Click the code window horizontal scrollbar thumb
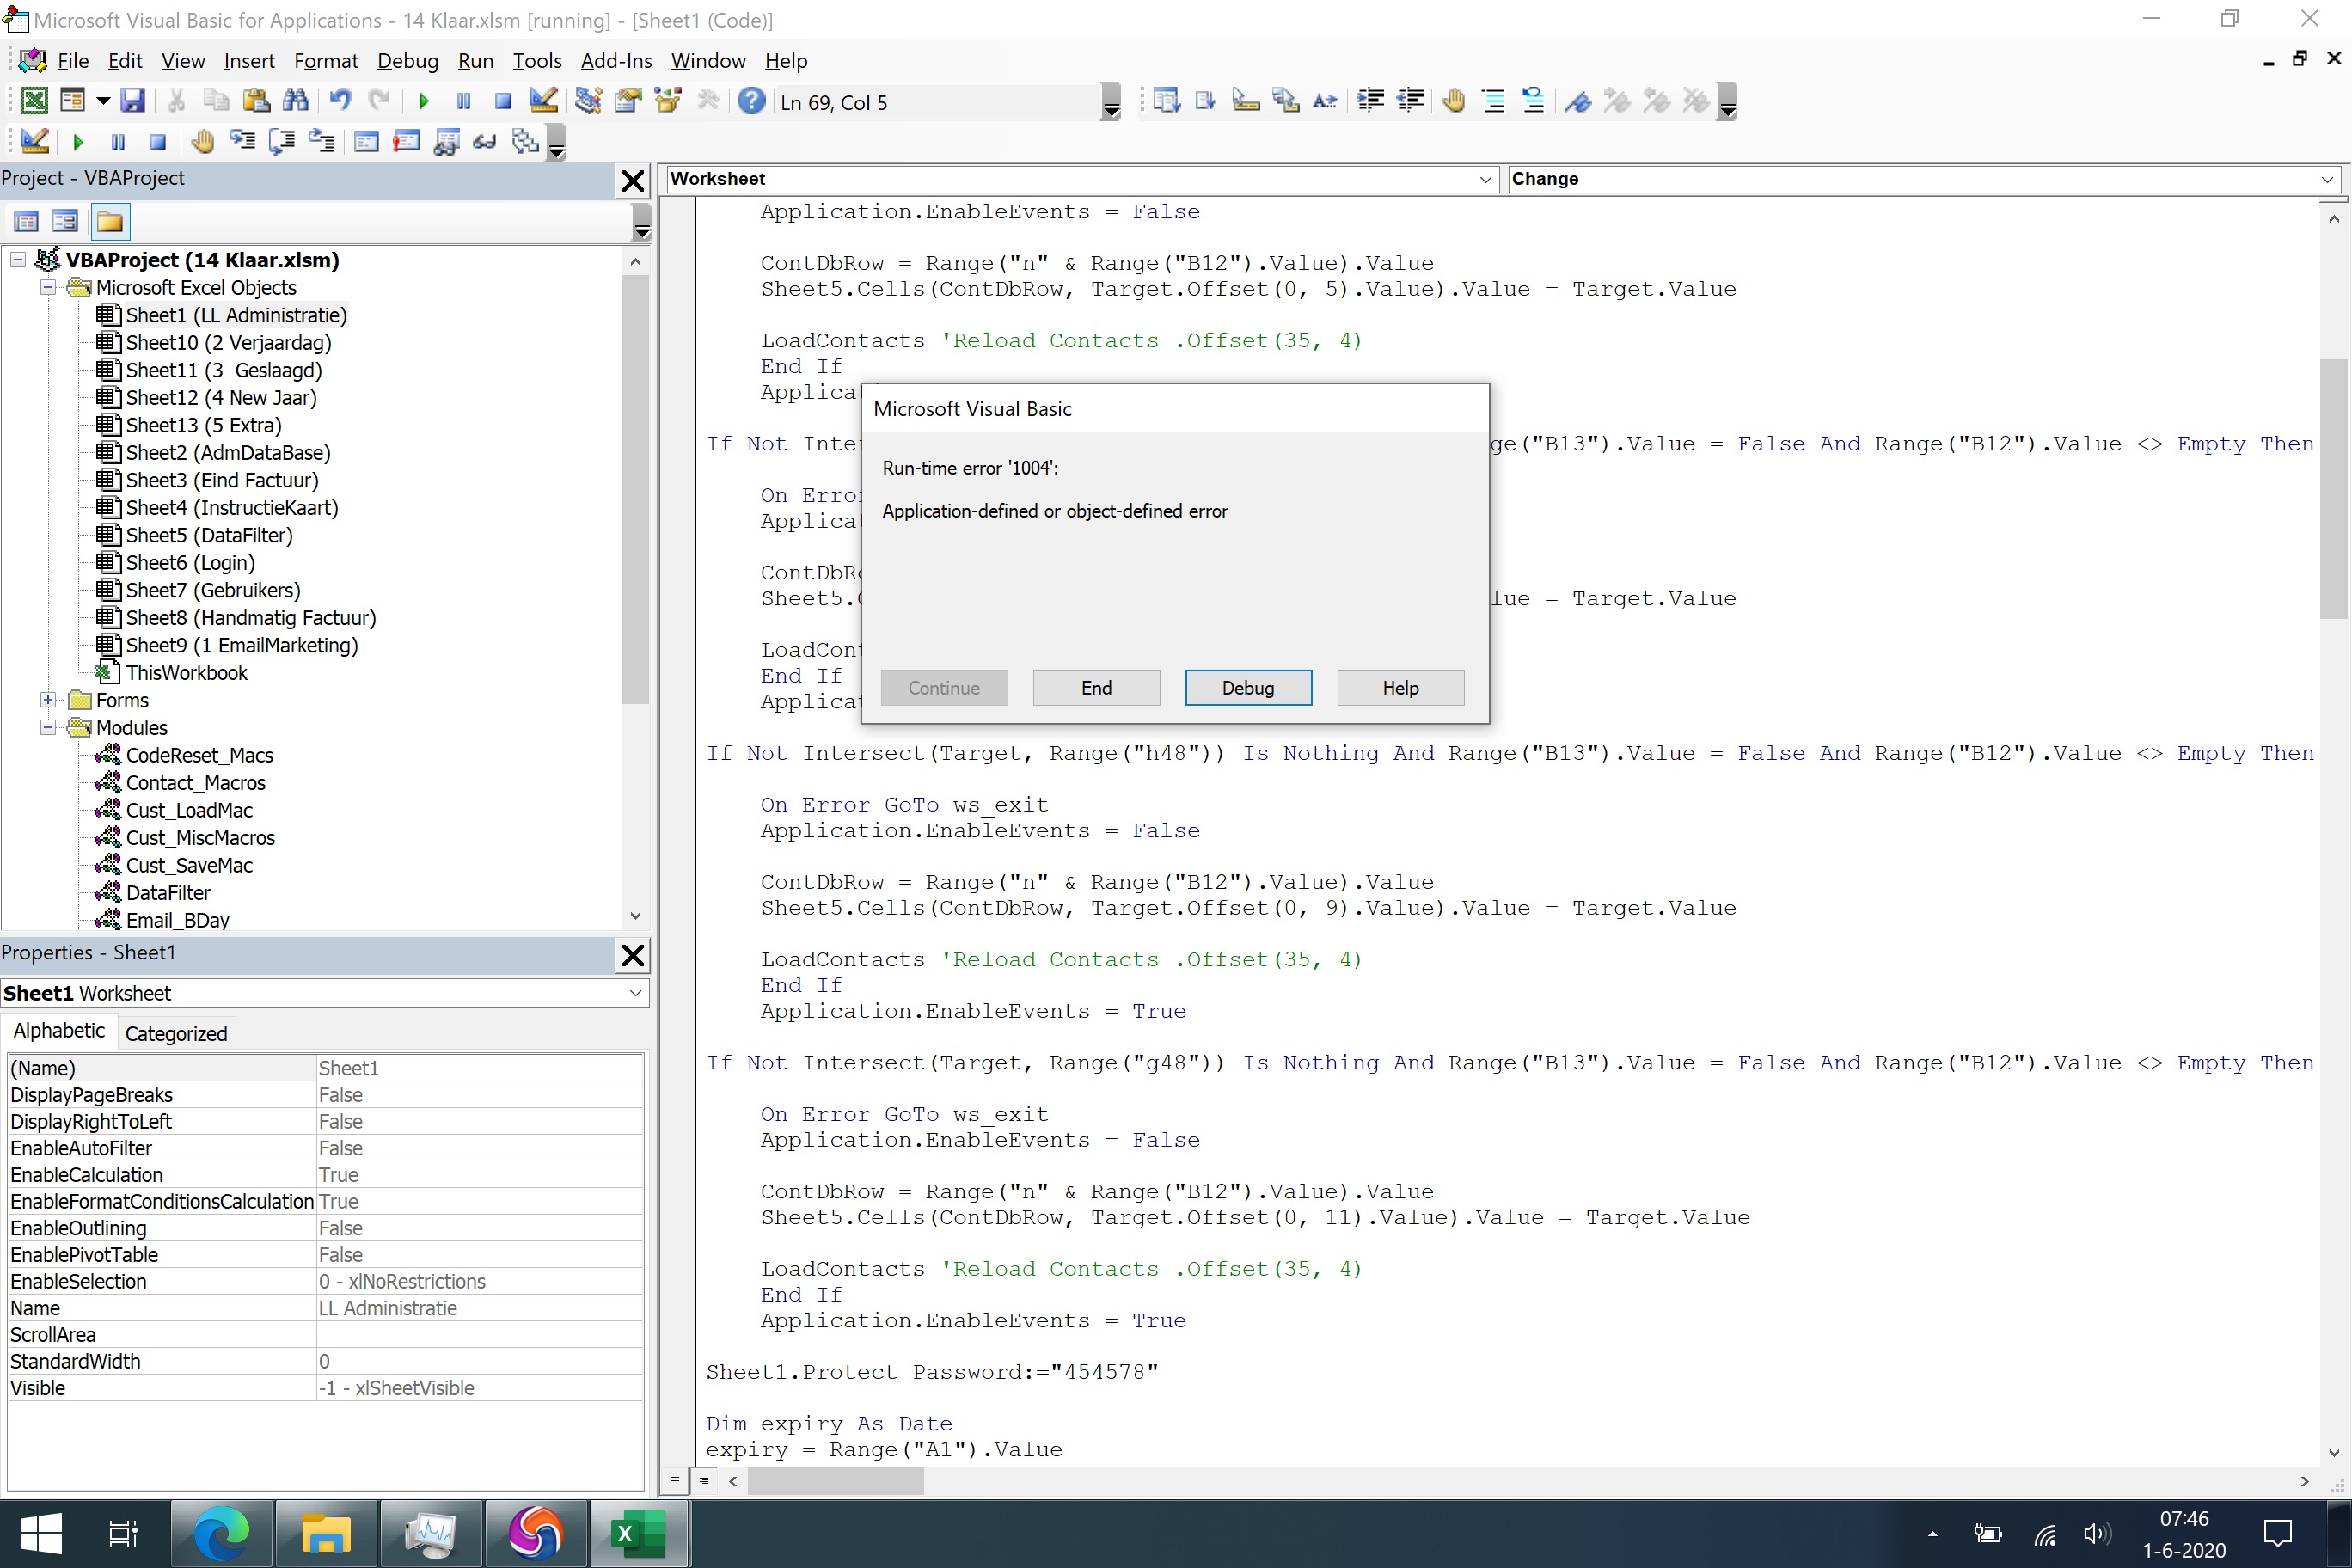This screenshot has width=2352, height=1568. click(836, 1481)
